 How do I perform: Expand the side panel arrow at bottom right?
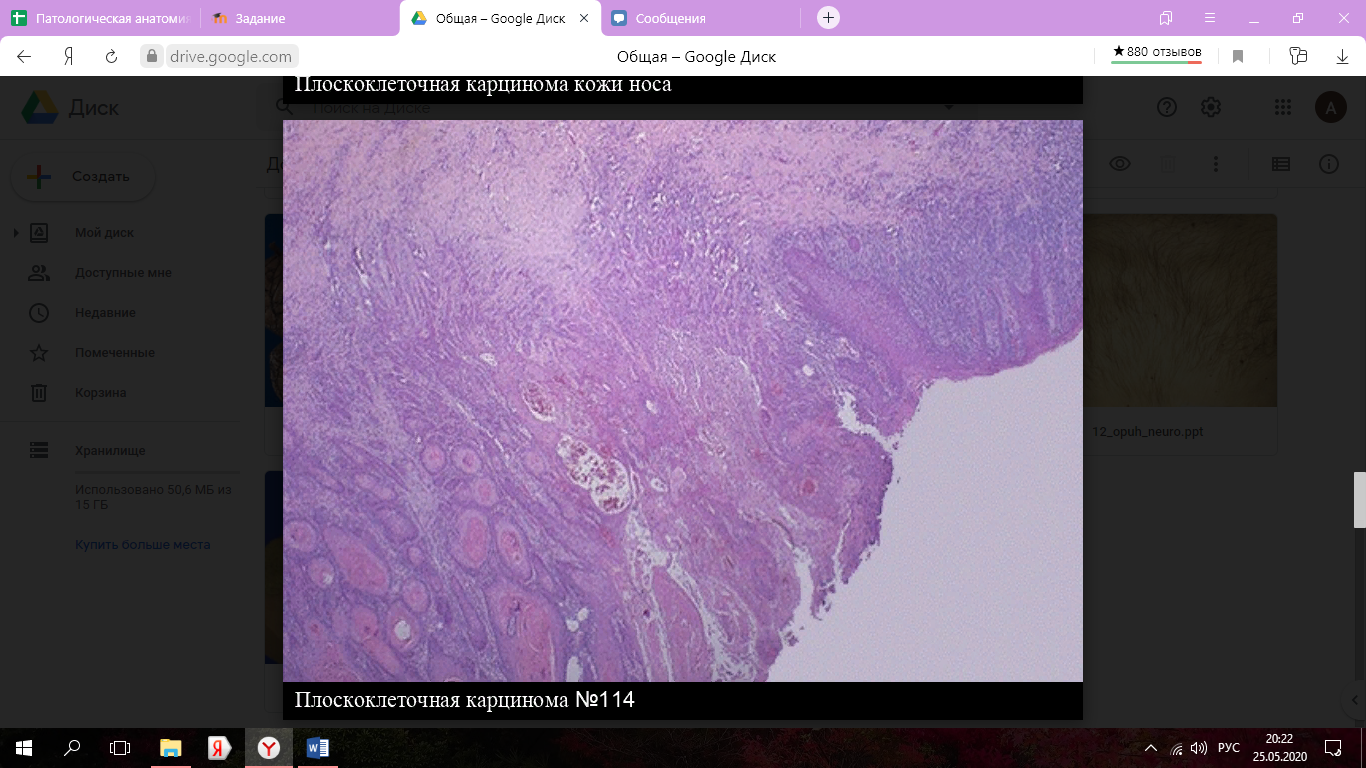pos(1354,701)
